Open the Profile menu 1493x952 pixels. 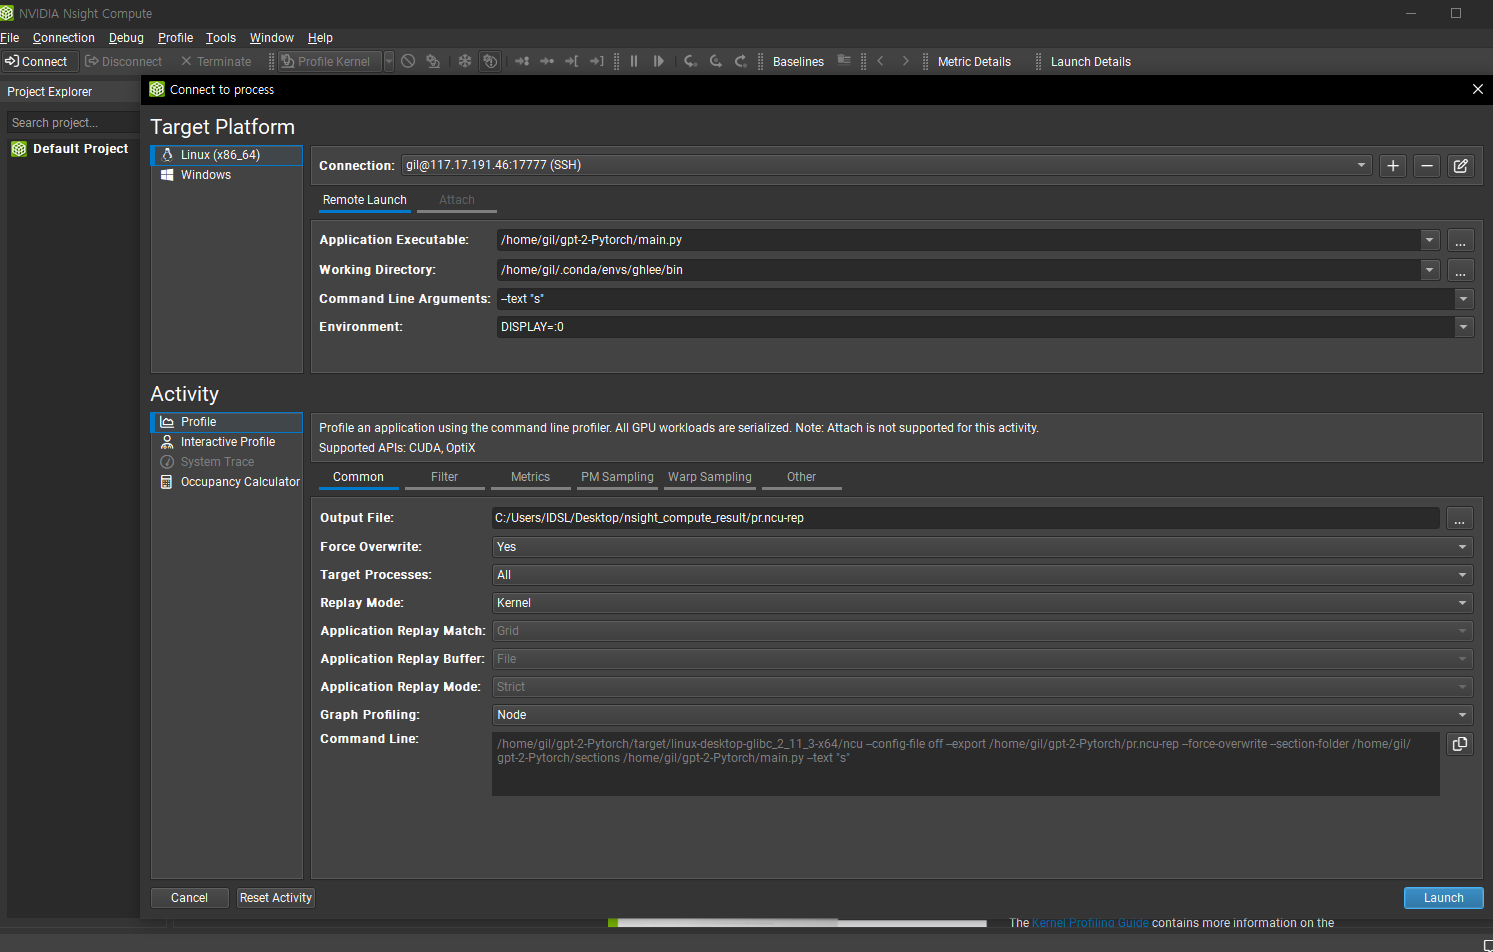(175, 38)
